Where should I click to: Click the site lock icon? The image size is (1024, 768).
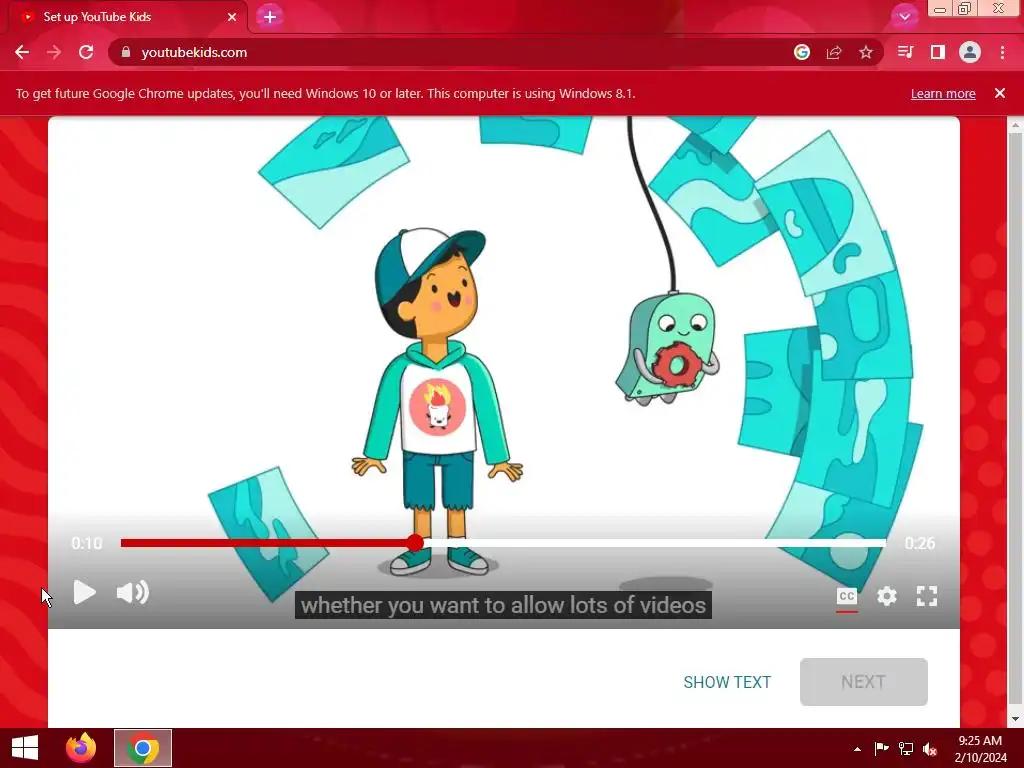coord(126,52)
